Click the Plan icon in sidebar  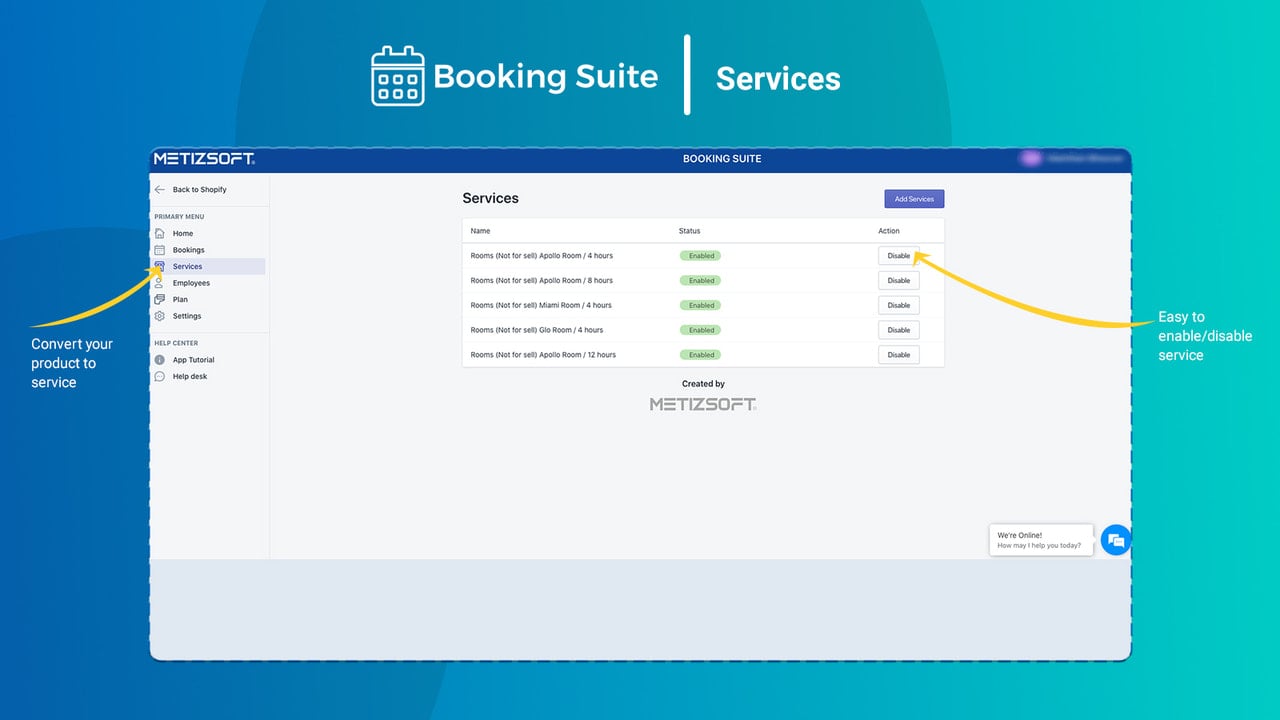(x=159, y=299)
